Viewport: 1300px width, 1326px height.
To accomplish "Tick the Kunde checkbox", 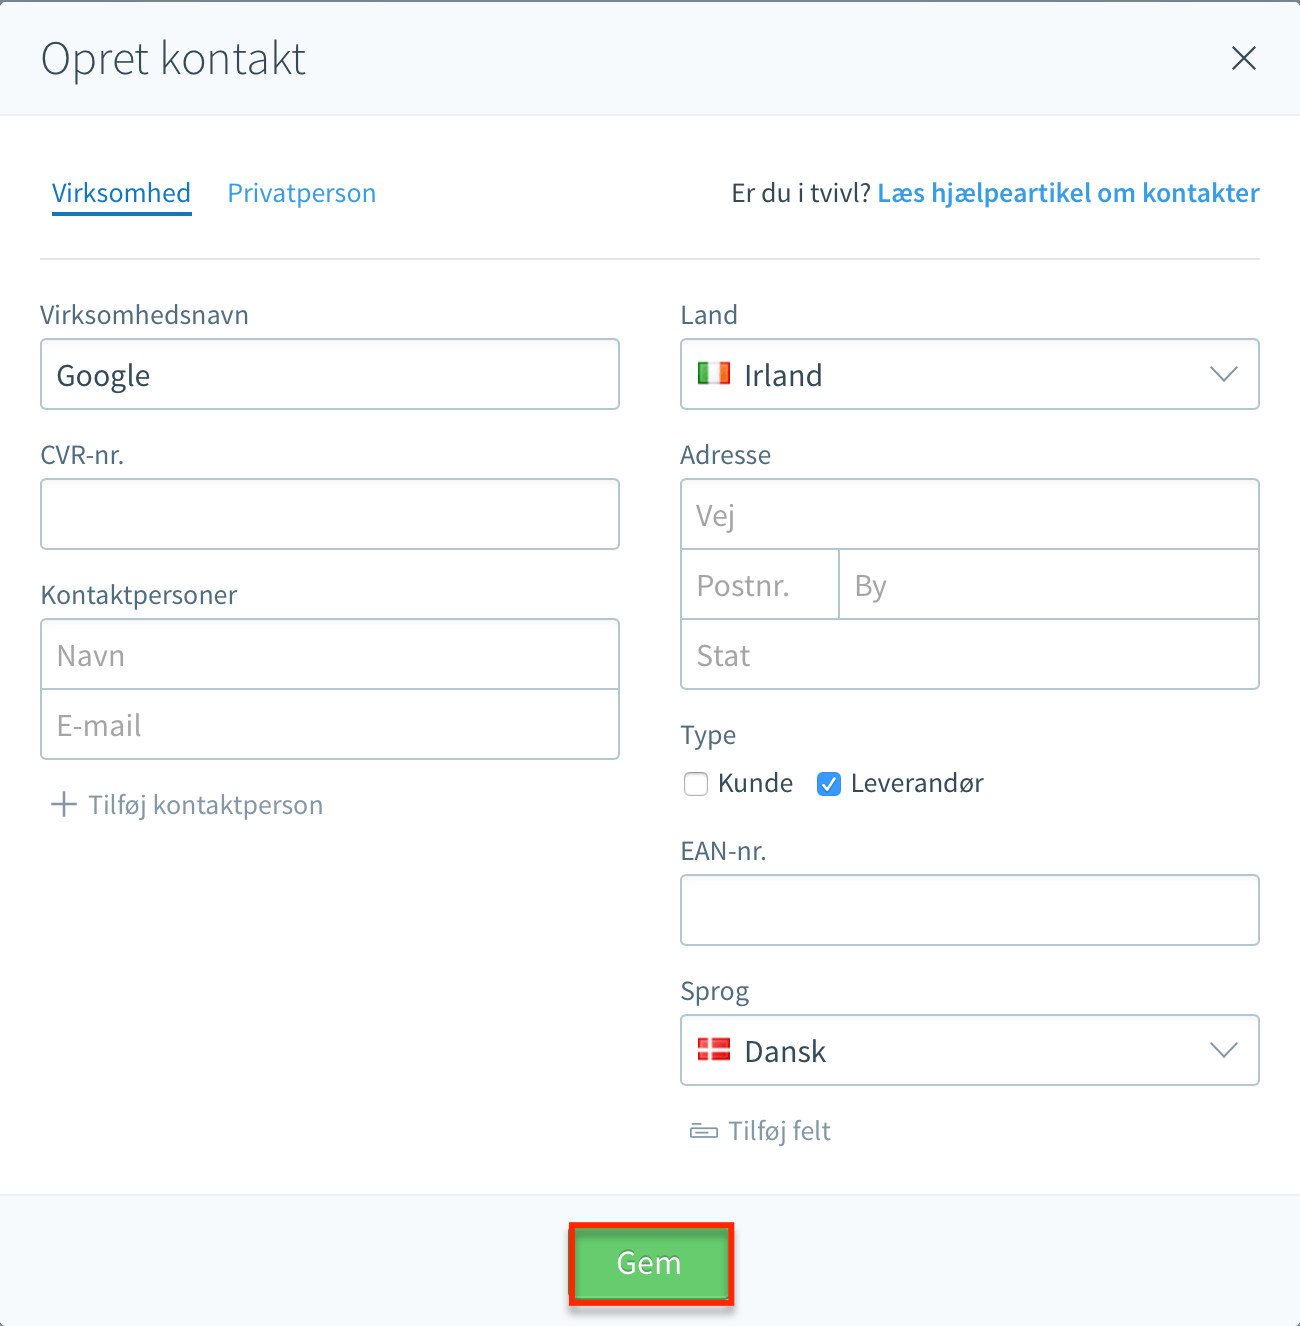I will [696, 784].
